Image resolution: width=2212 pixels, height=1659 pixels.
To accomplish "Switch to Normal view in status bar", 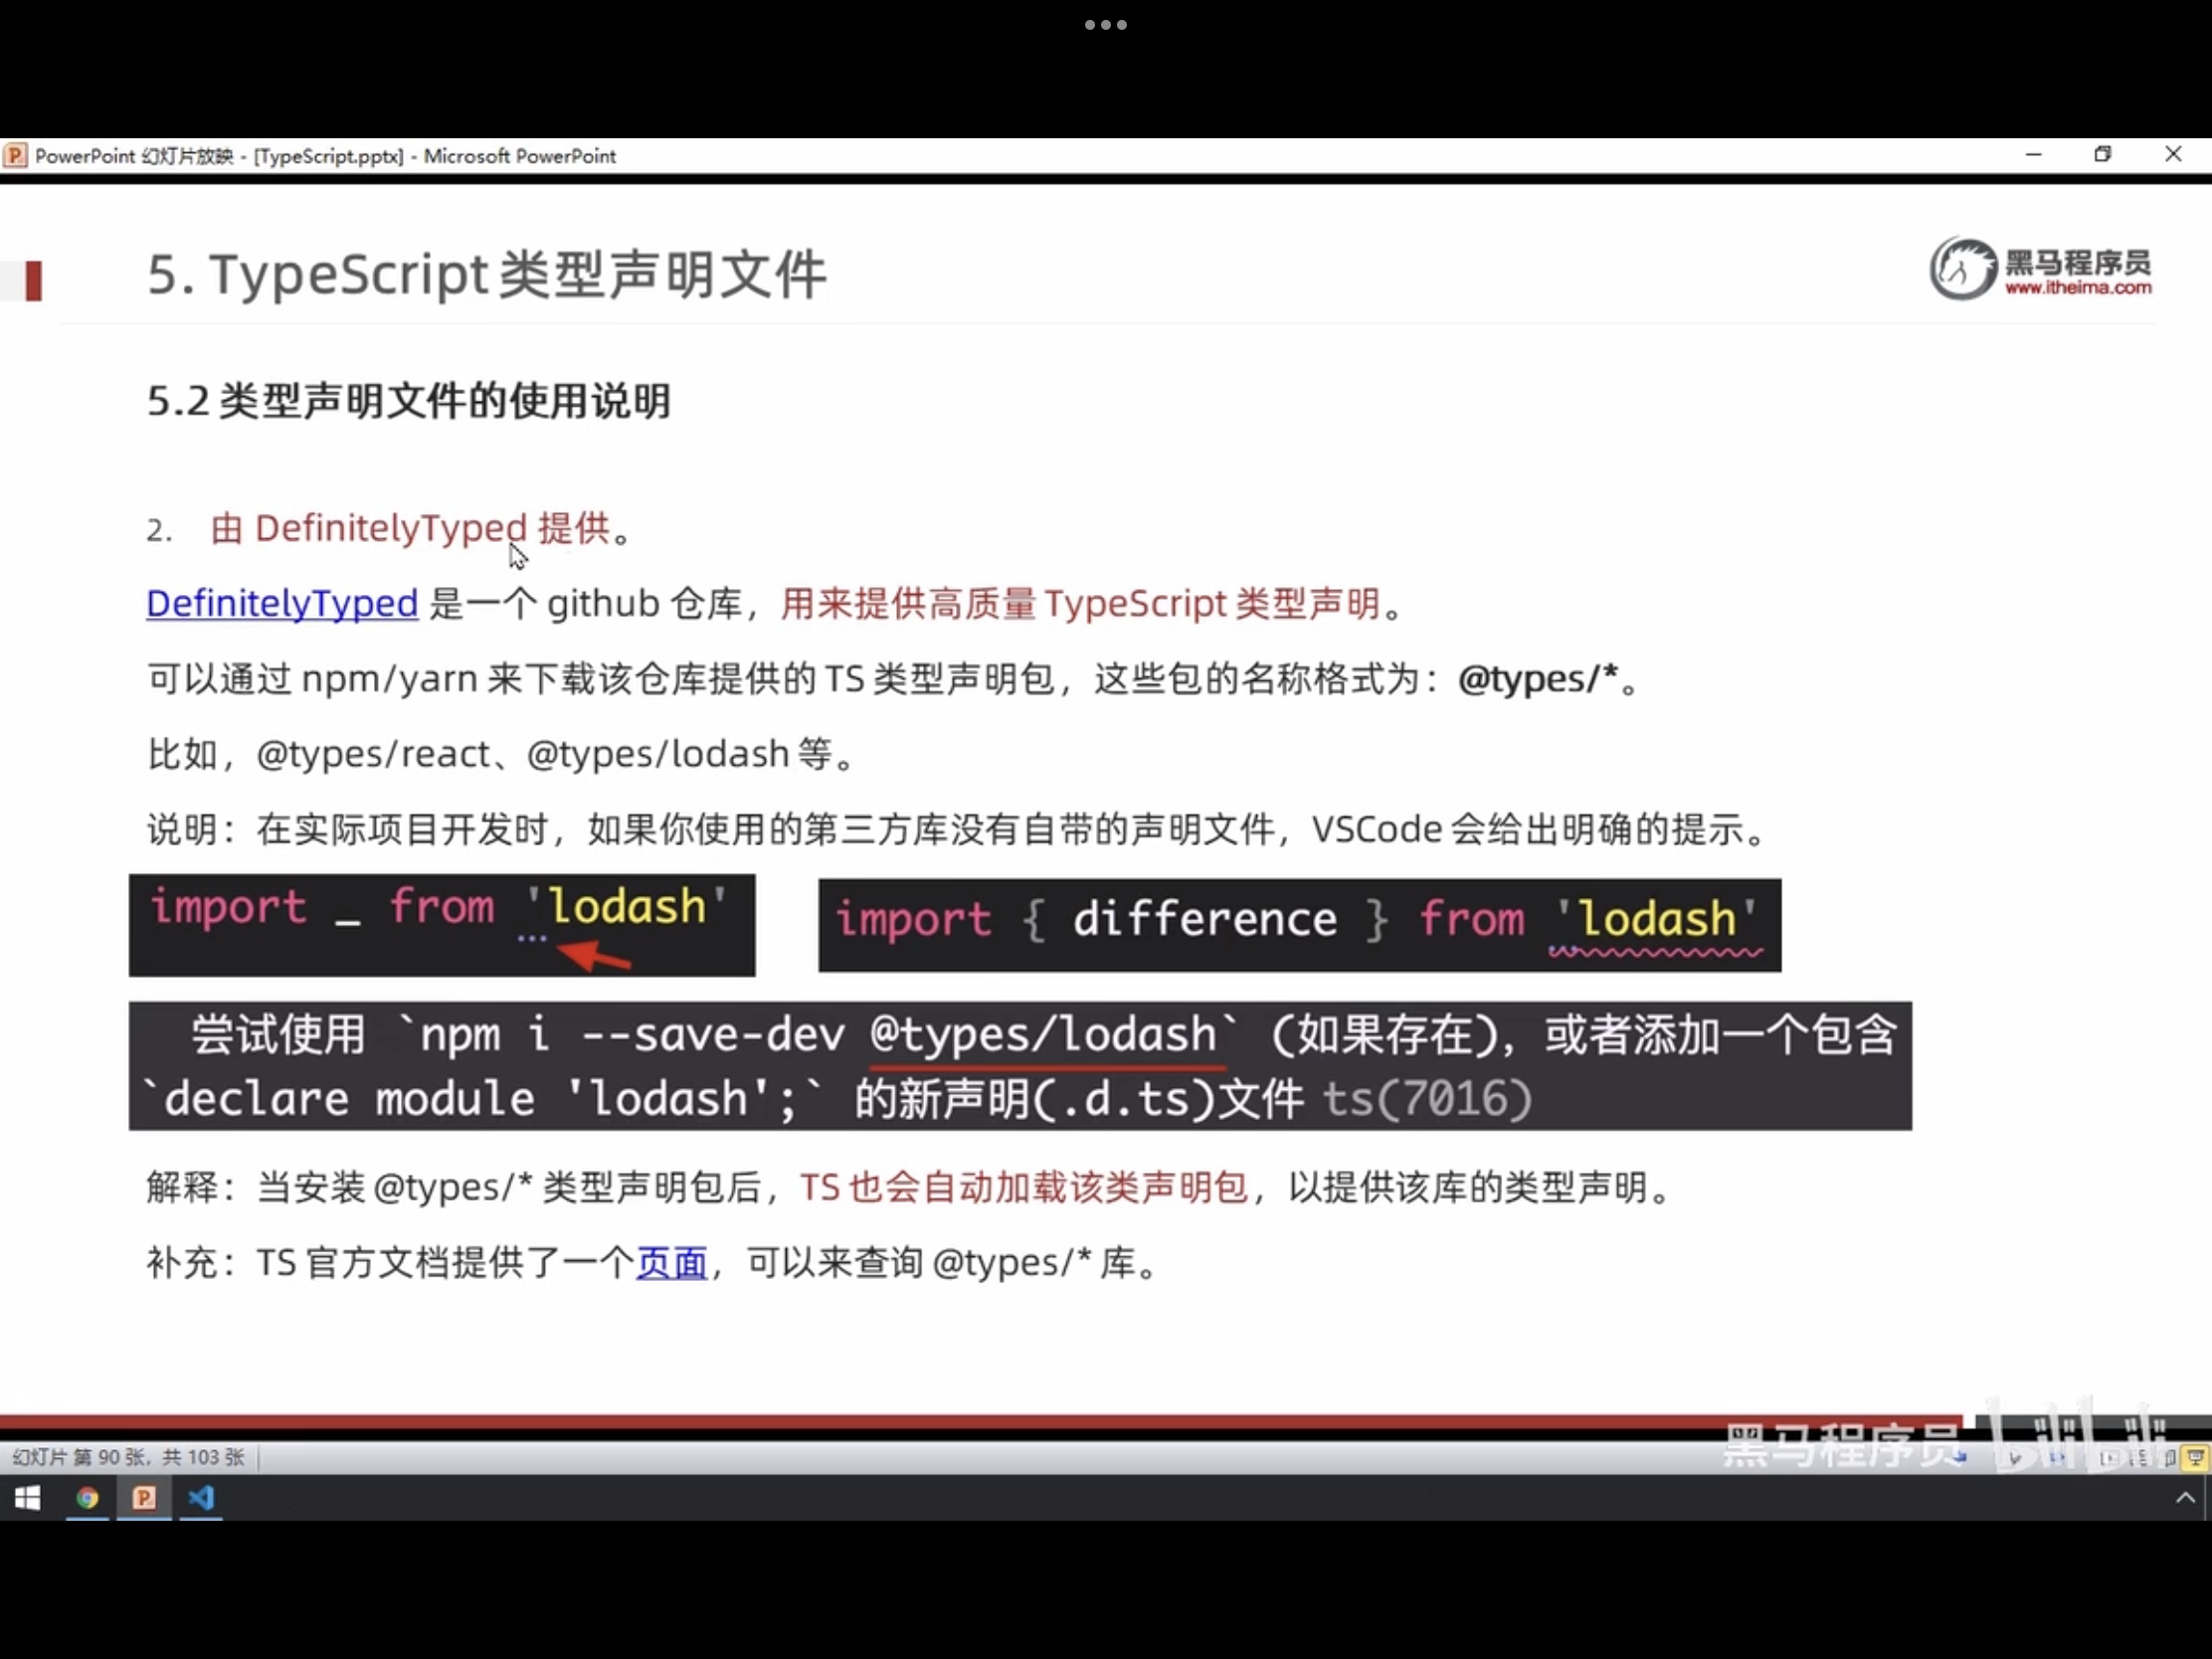I will [x=2110, y=1458].
